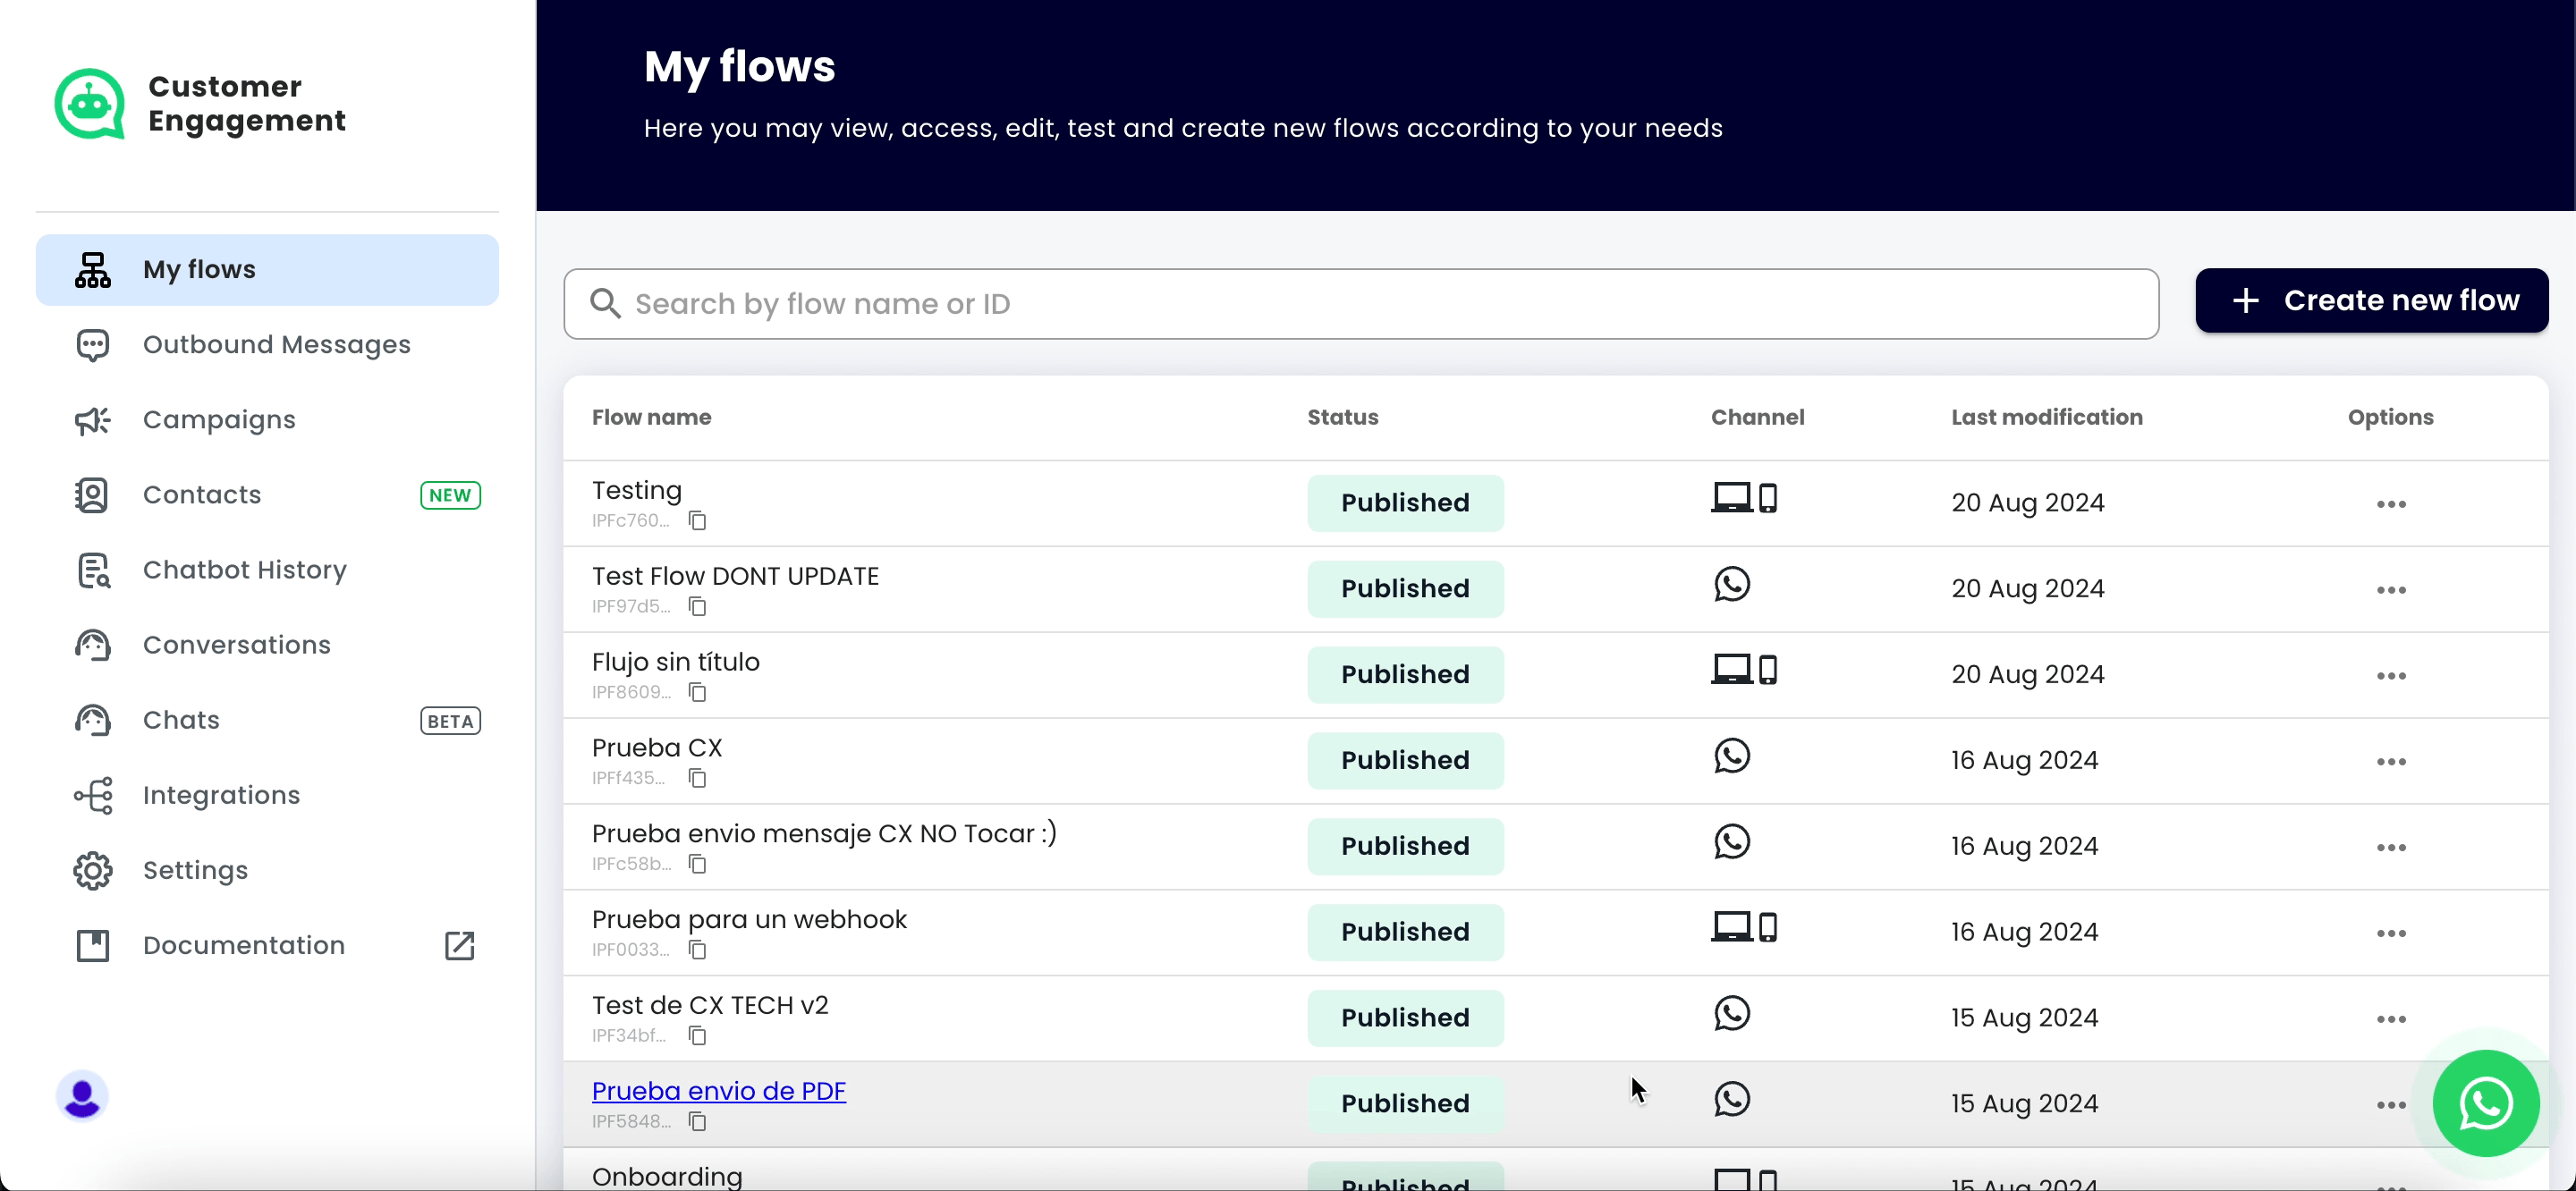Open Prueba envio de PDF flow link
The height and width of the screenshot is (1191, 2576).
[719, 1091]
